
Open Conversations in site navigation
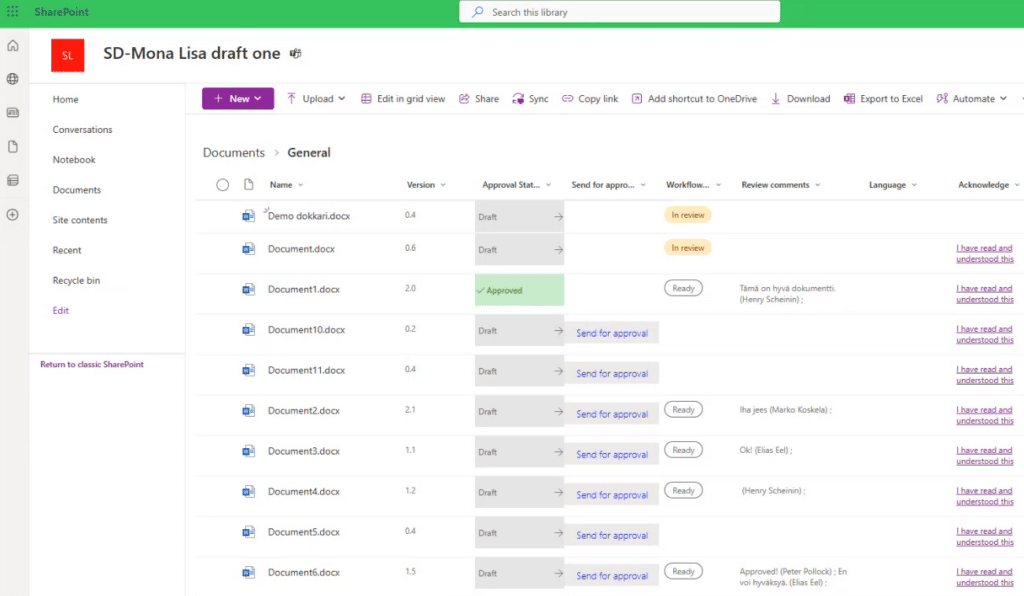[x=82, y=129]
